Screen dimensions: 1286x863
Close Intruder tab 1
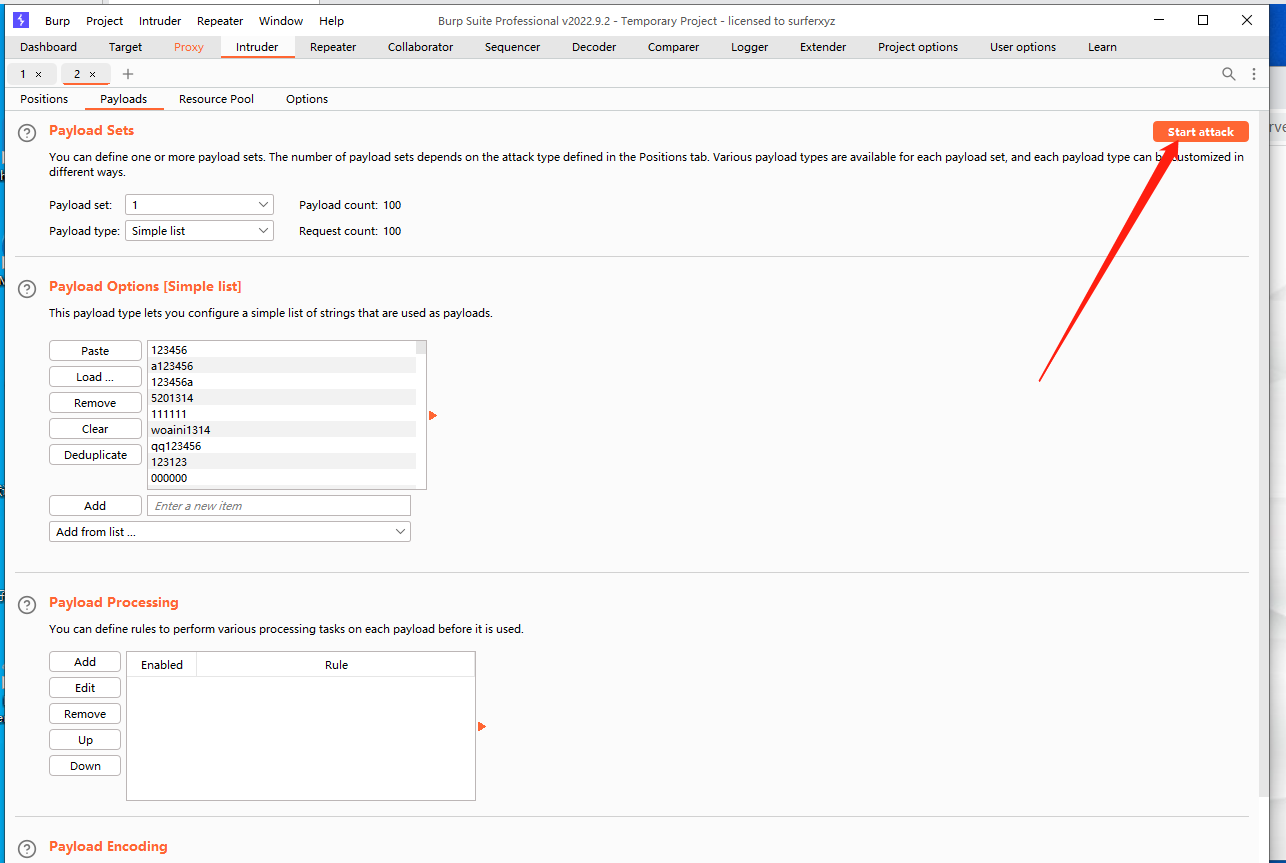pos(39,74)
